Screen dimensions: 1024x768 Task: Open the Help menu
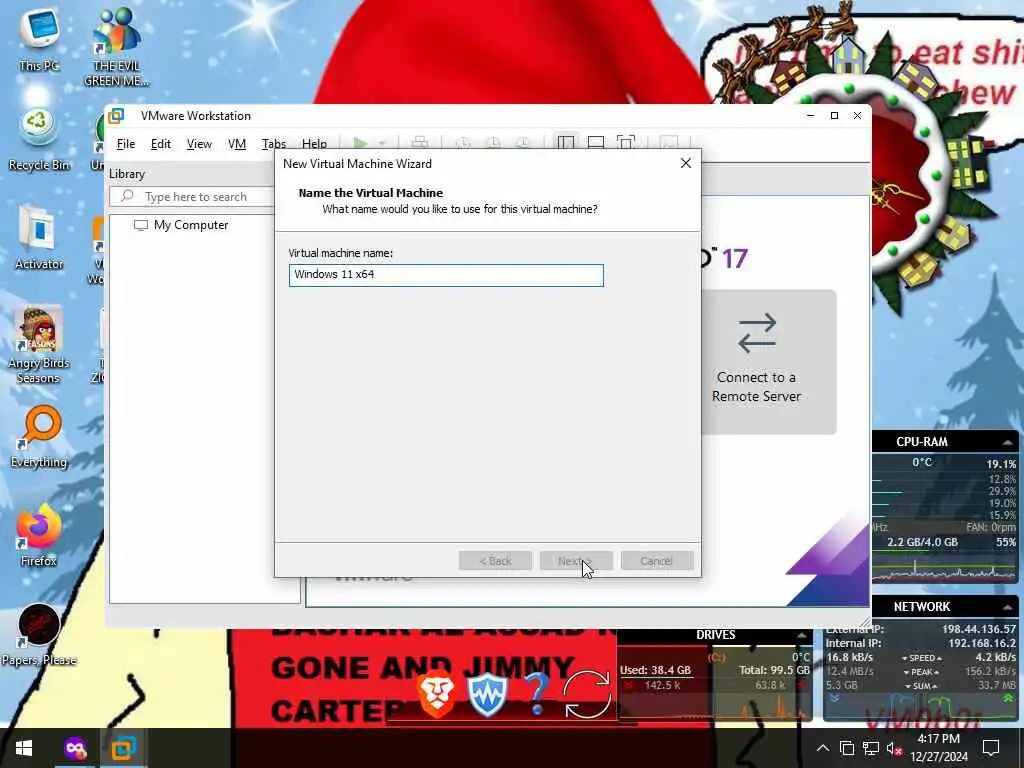(314, 144)
